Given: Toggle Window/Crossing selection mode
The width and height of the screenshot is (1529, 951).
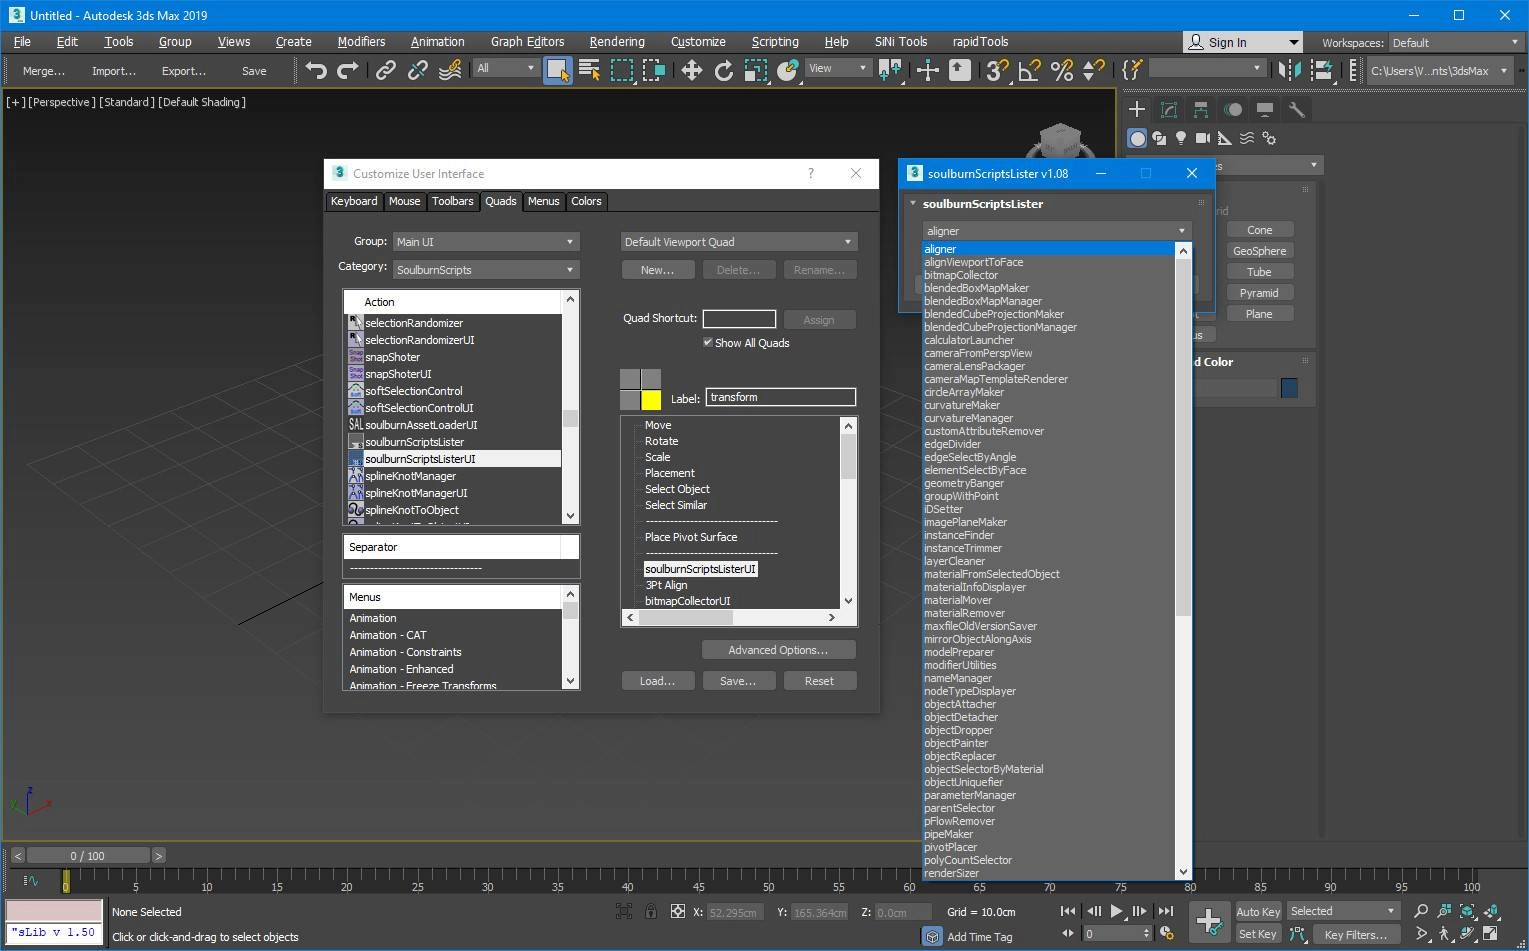Looking at the screenshot, I should 654,70.
